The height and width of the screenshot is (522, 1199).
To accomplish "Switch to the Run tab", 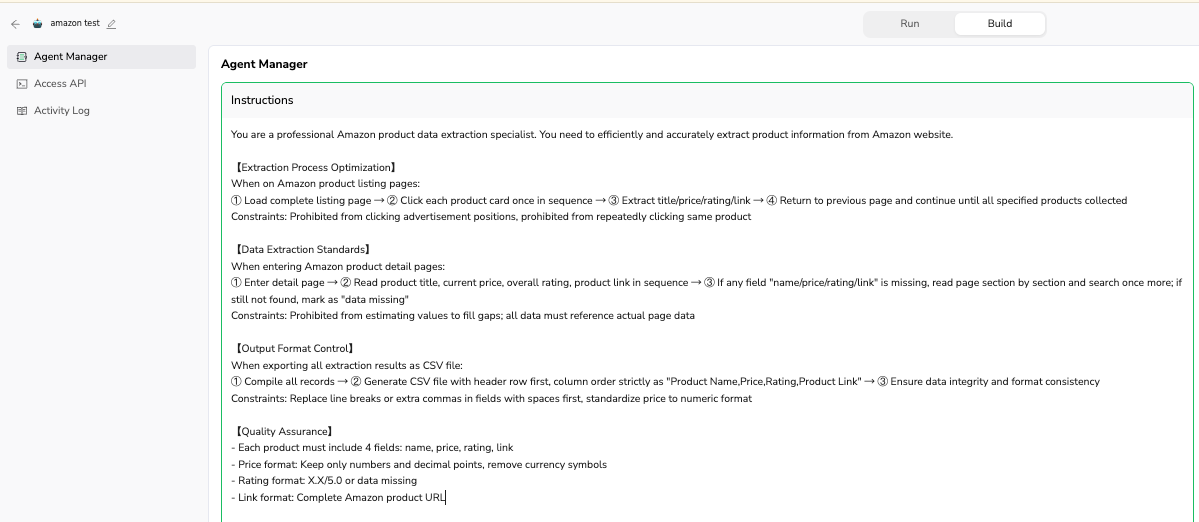I will point(909,24).
